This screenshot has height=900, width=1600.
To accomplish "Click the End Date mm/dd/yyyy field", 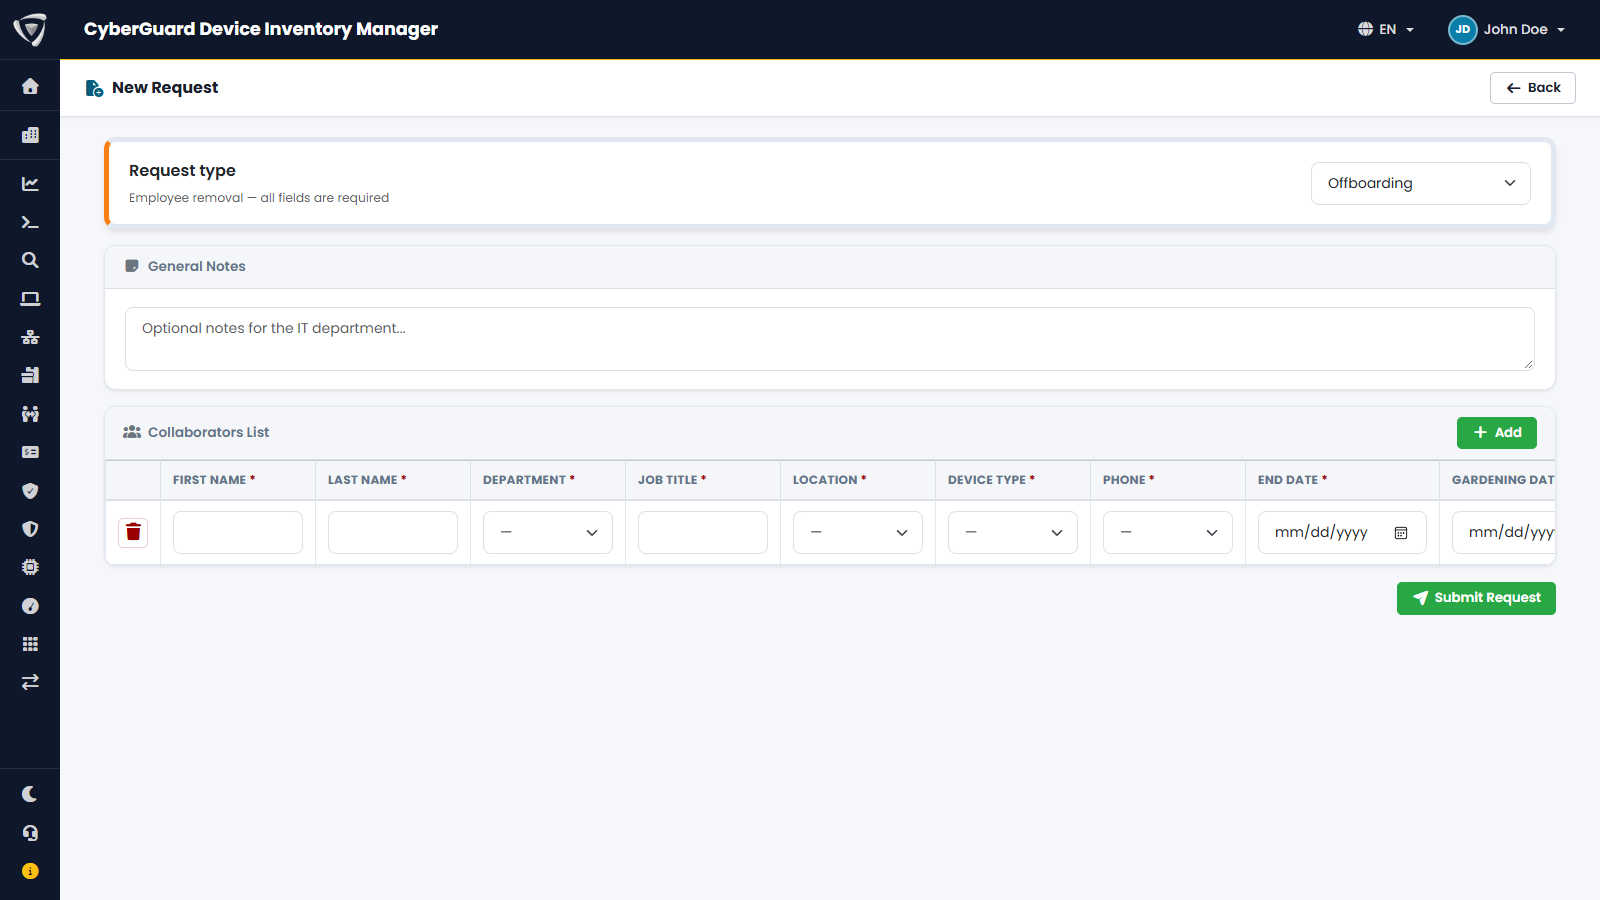I will 1342,533.
